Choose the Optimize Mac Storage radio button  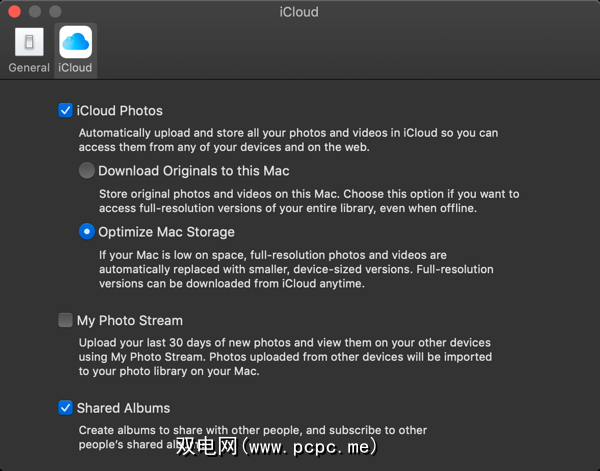tap(88, 232)
